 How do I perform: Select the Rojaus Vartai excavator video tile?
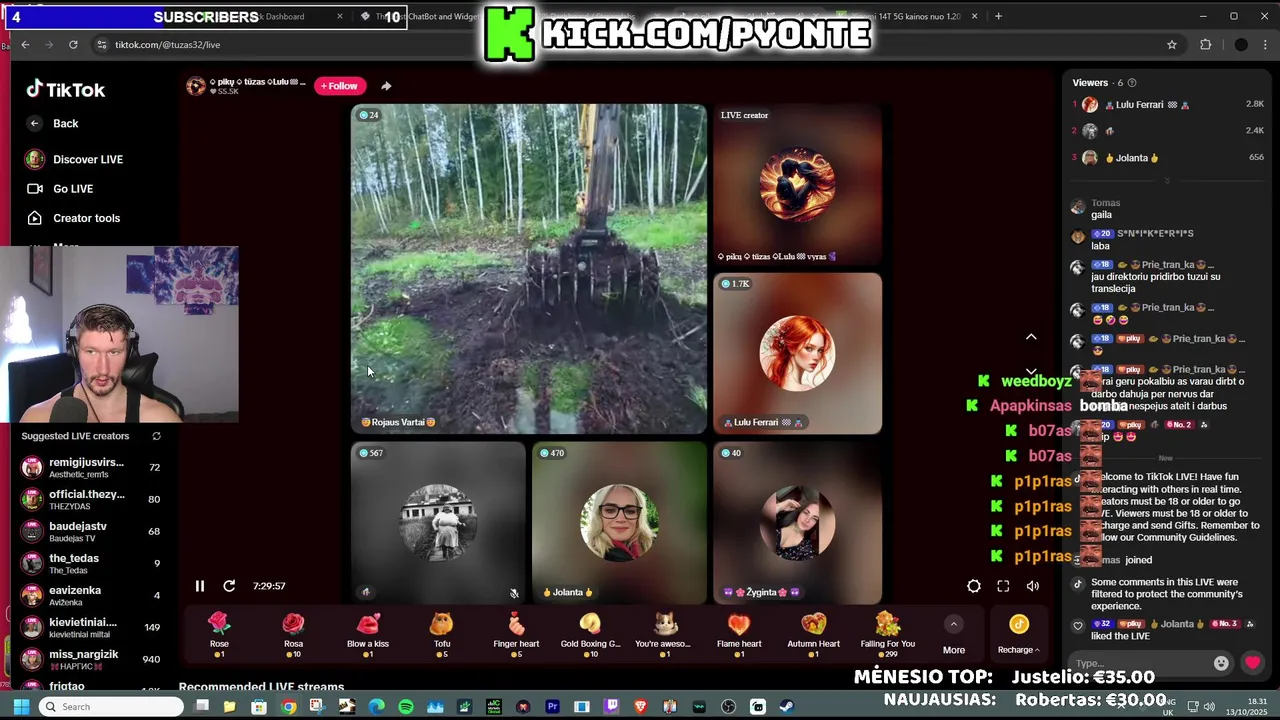coord(529,268)
